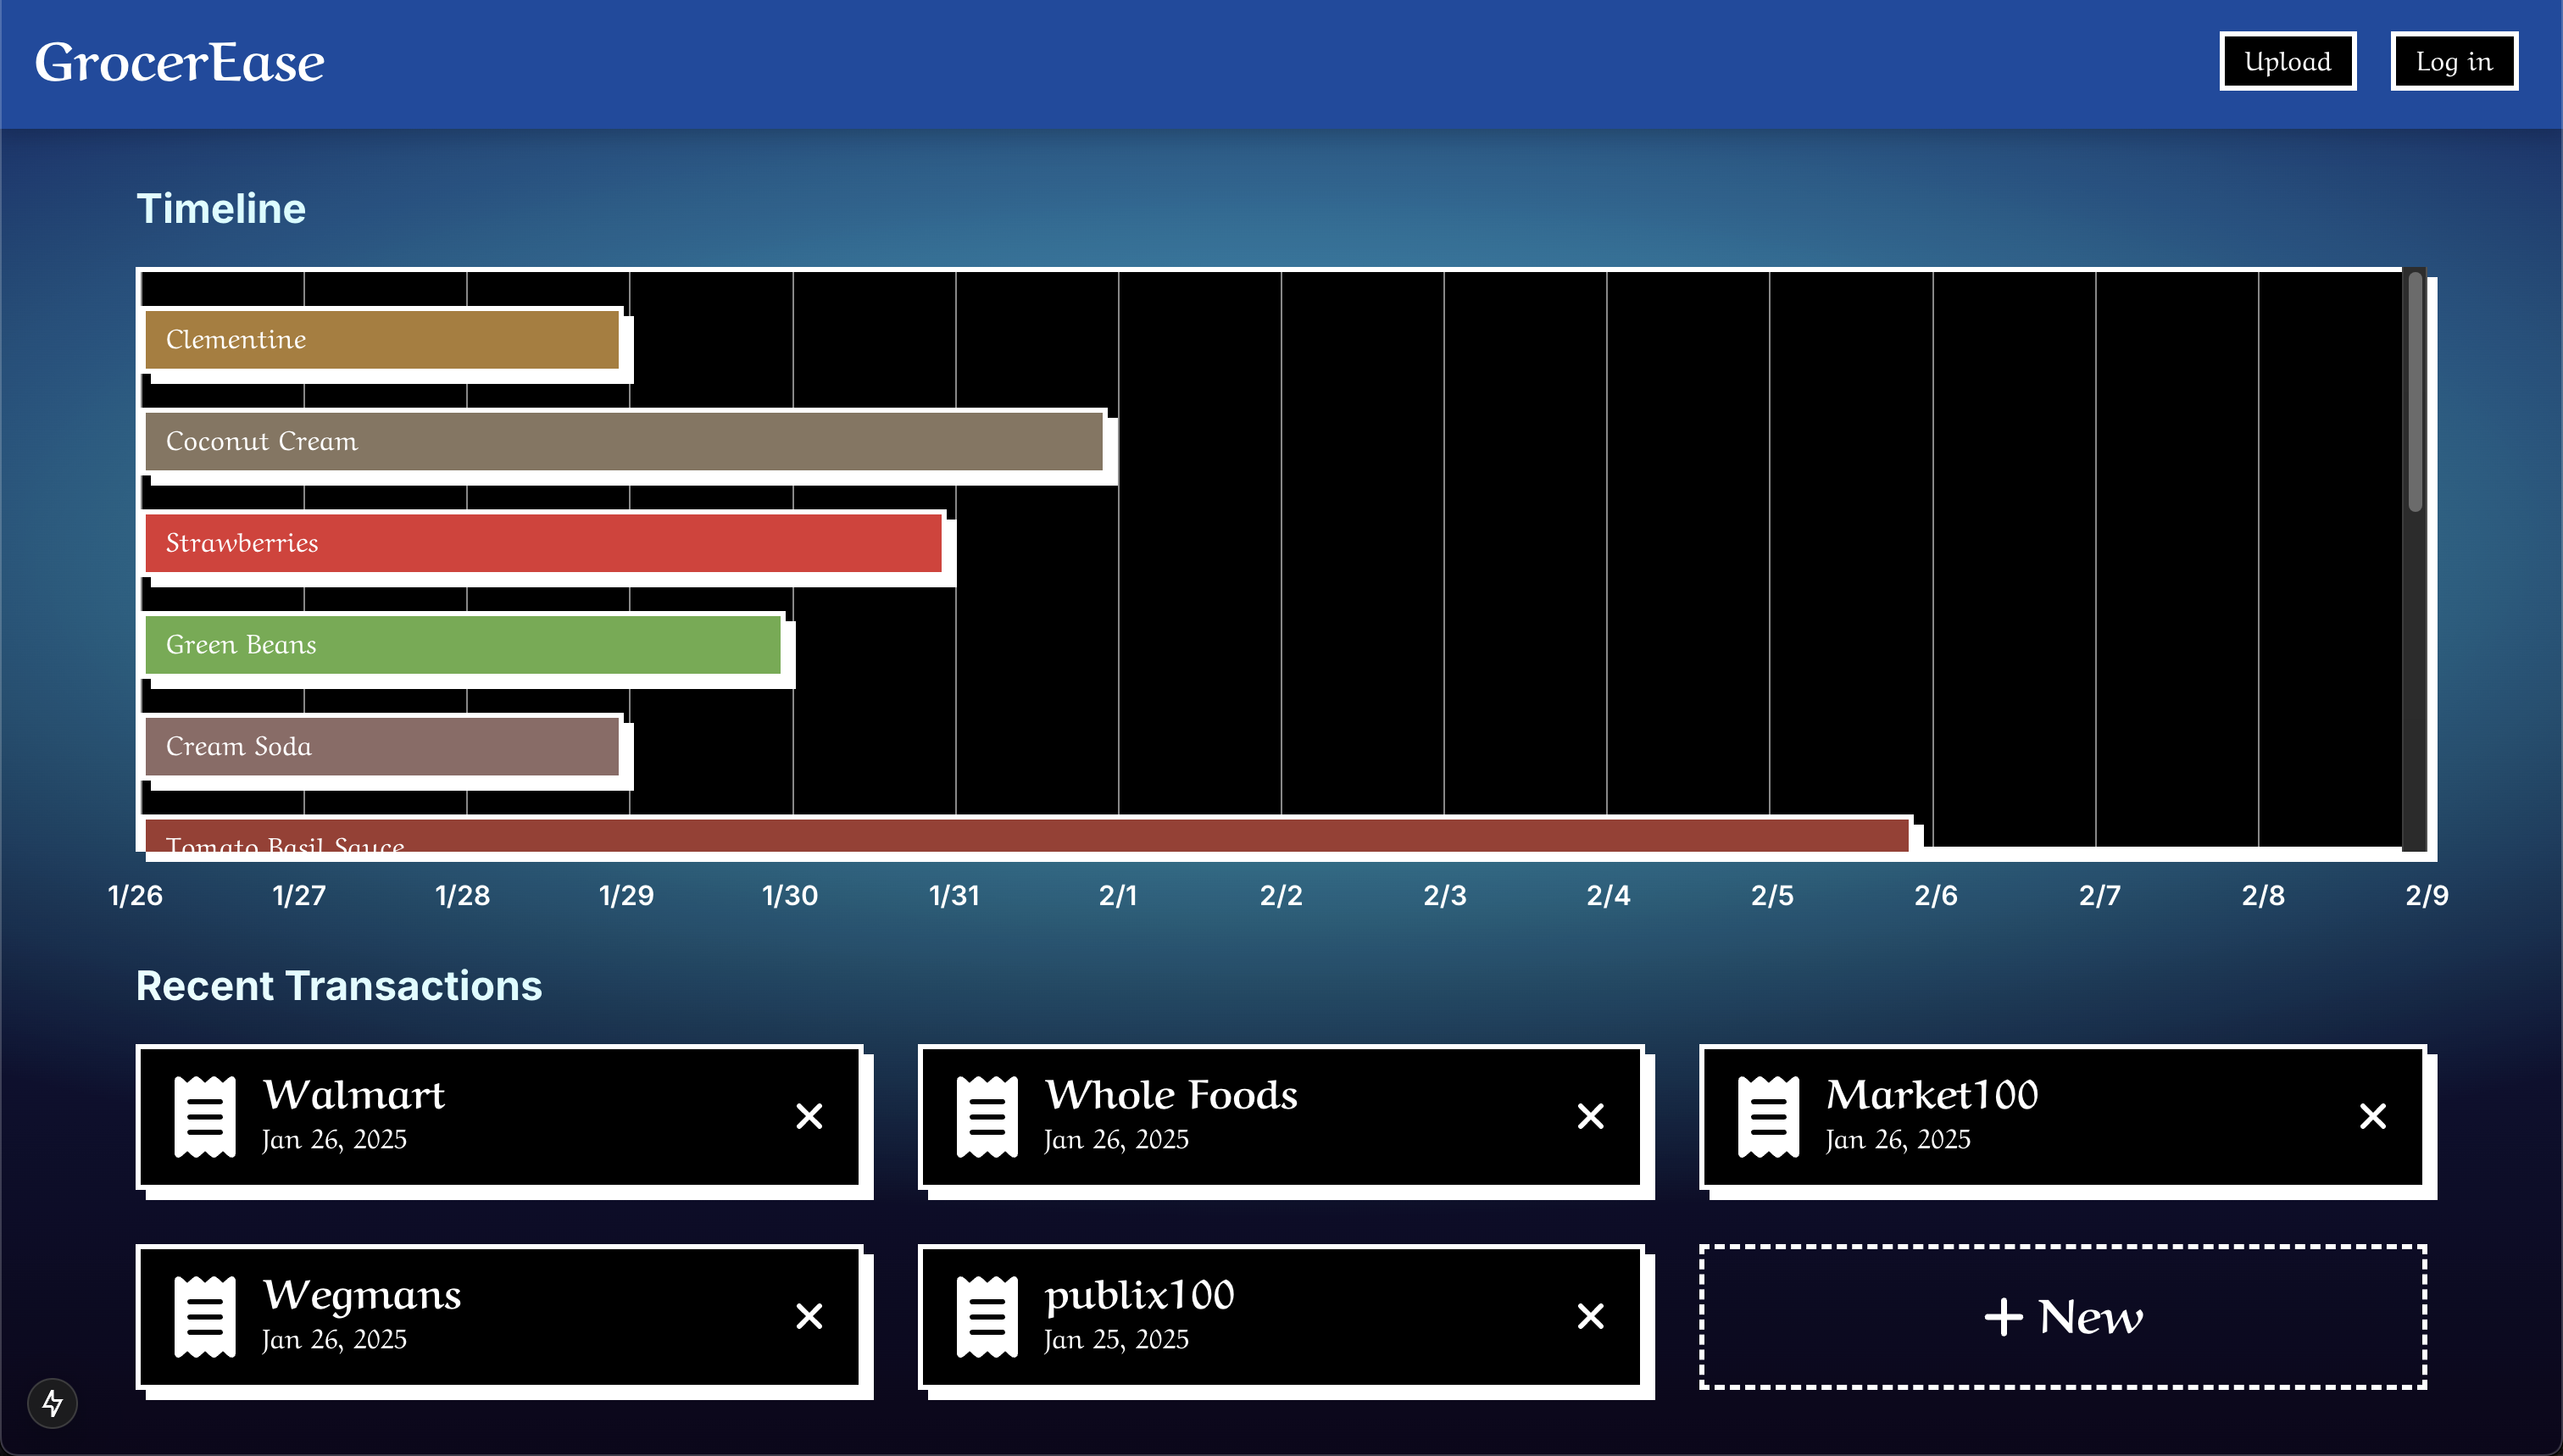The height and width of the screenshot is (1456, 2563).
Task: Select the Coconut Cream timeline bar
Action: [624, 441]
